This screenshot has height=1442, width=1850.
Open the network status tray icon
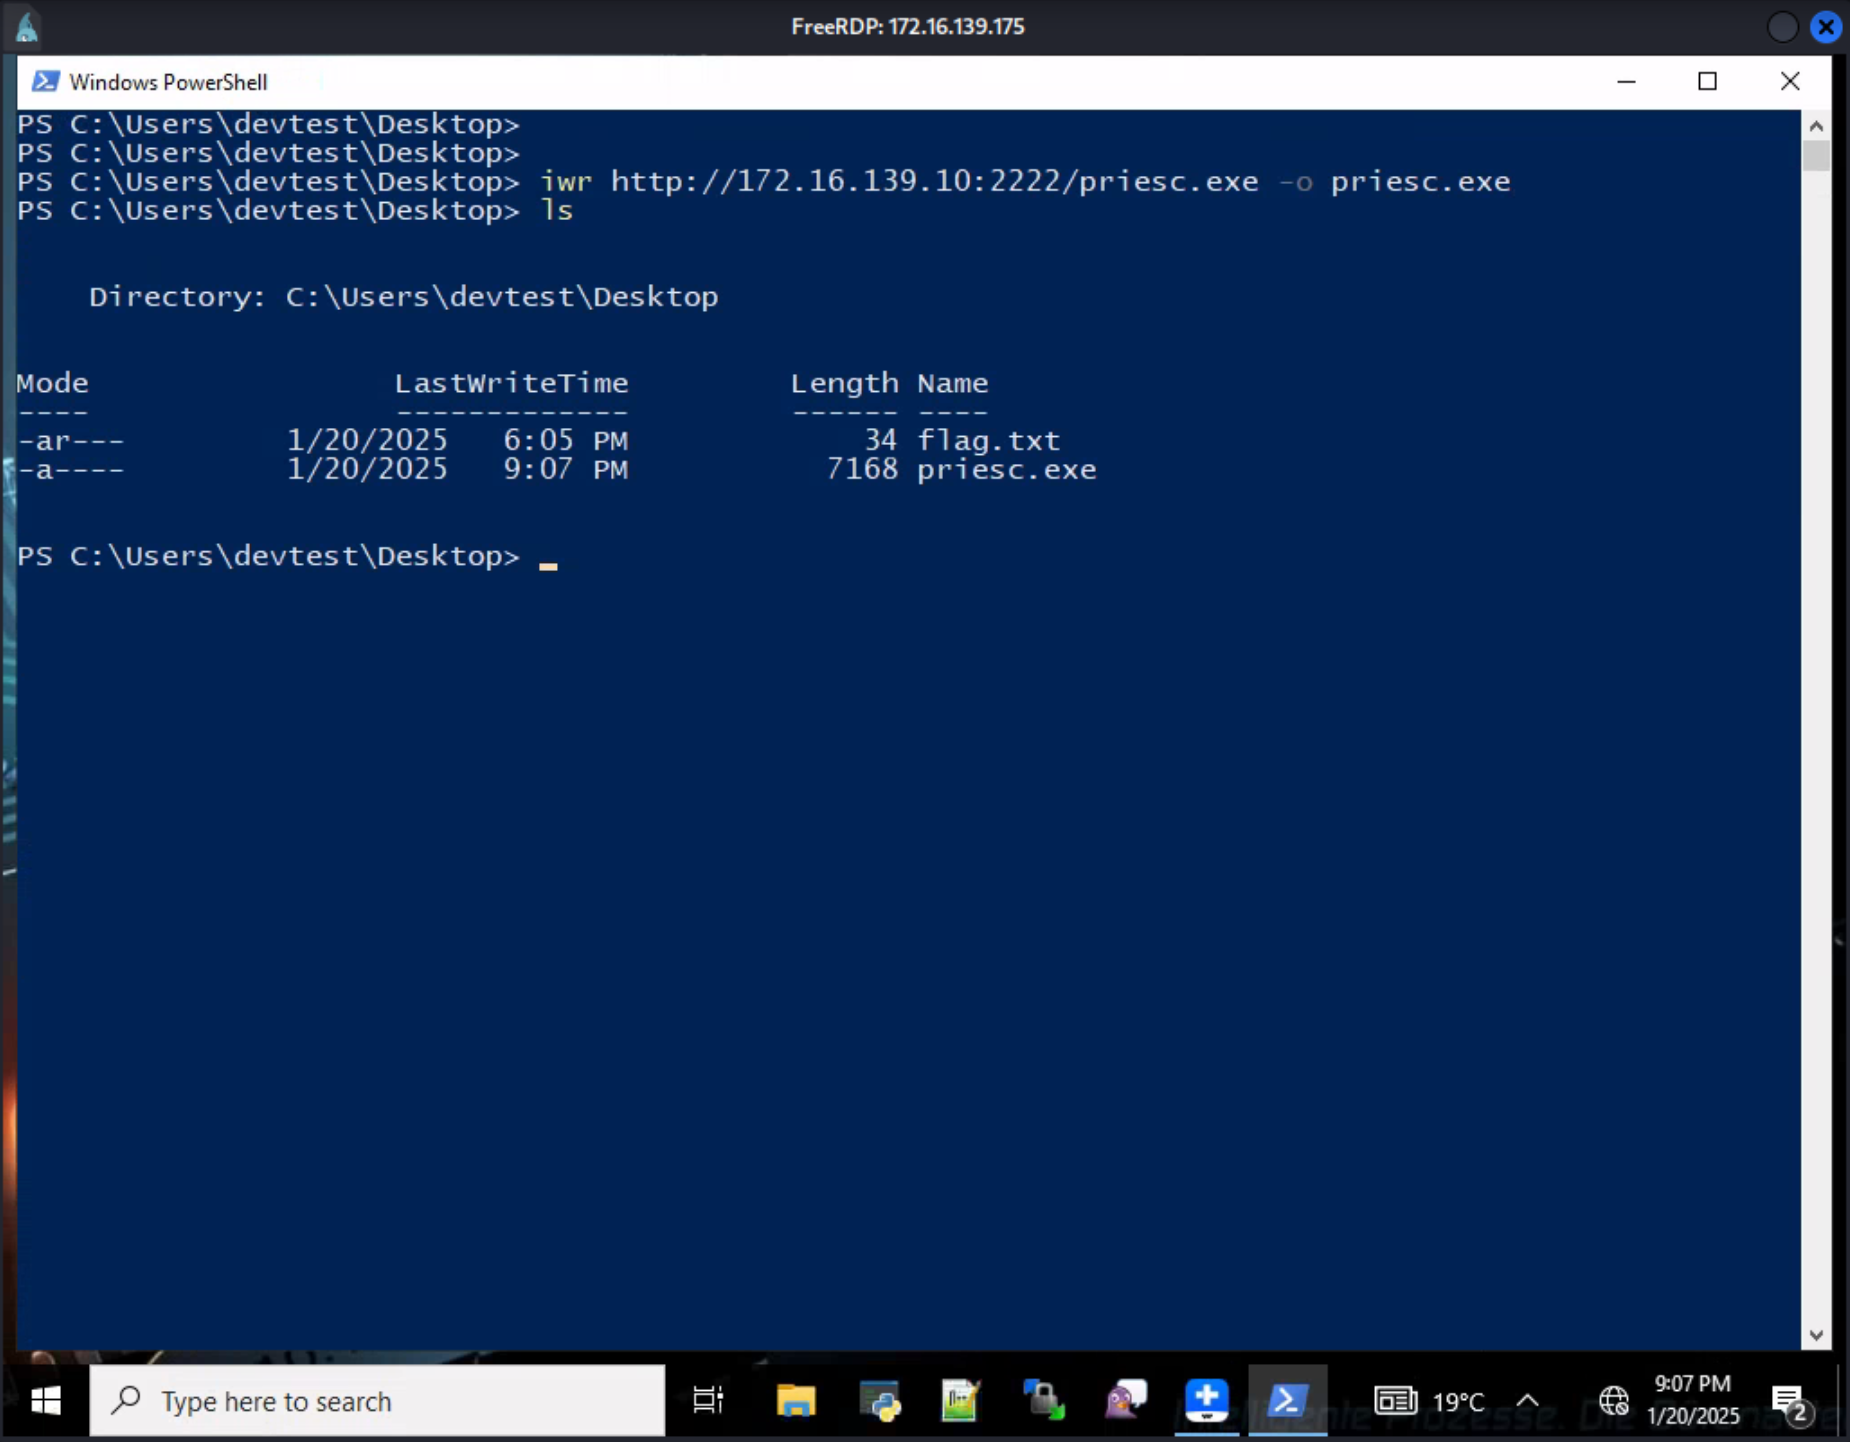(1613, 1401)
